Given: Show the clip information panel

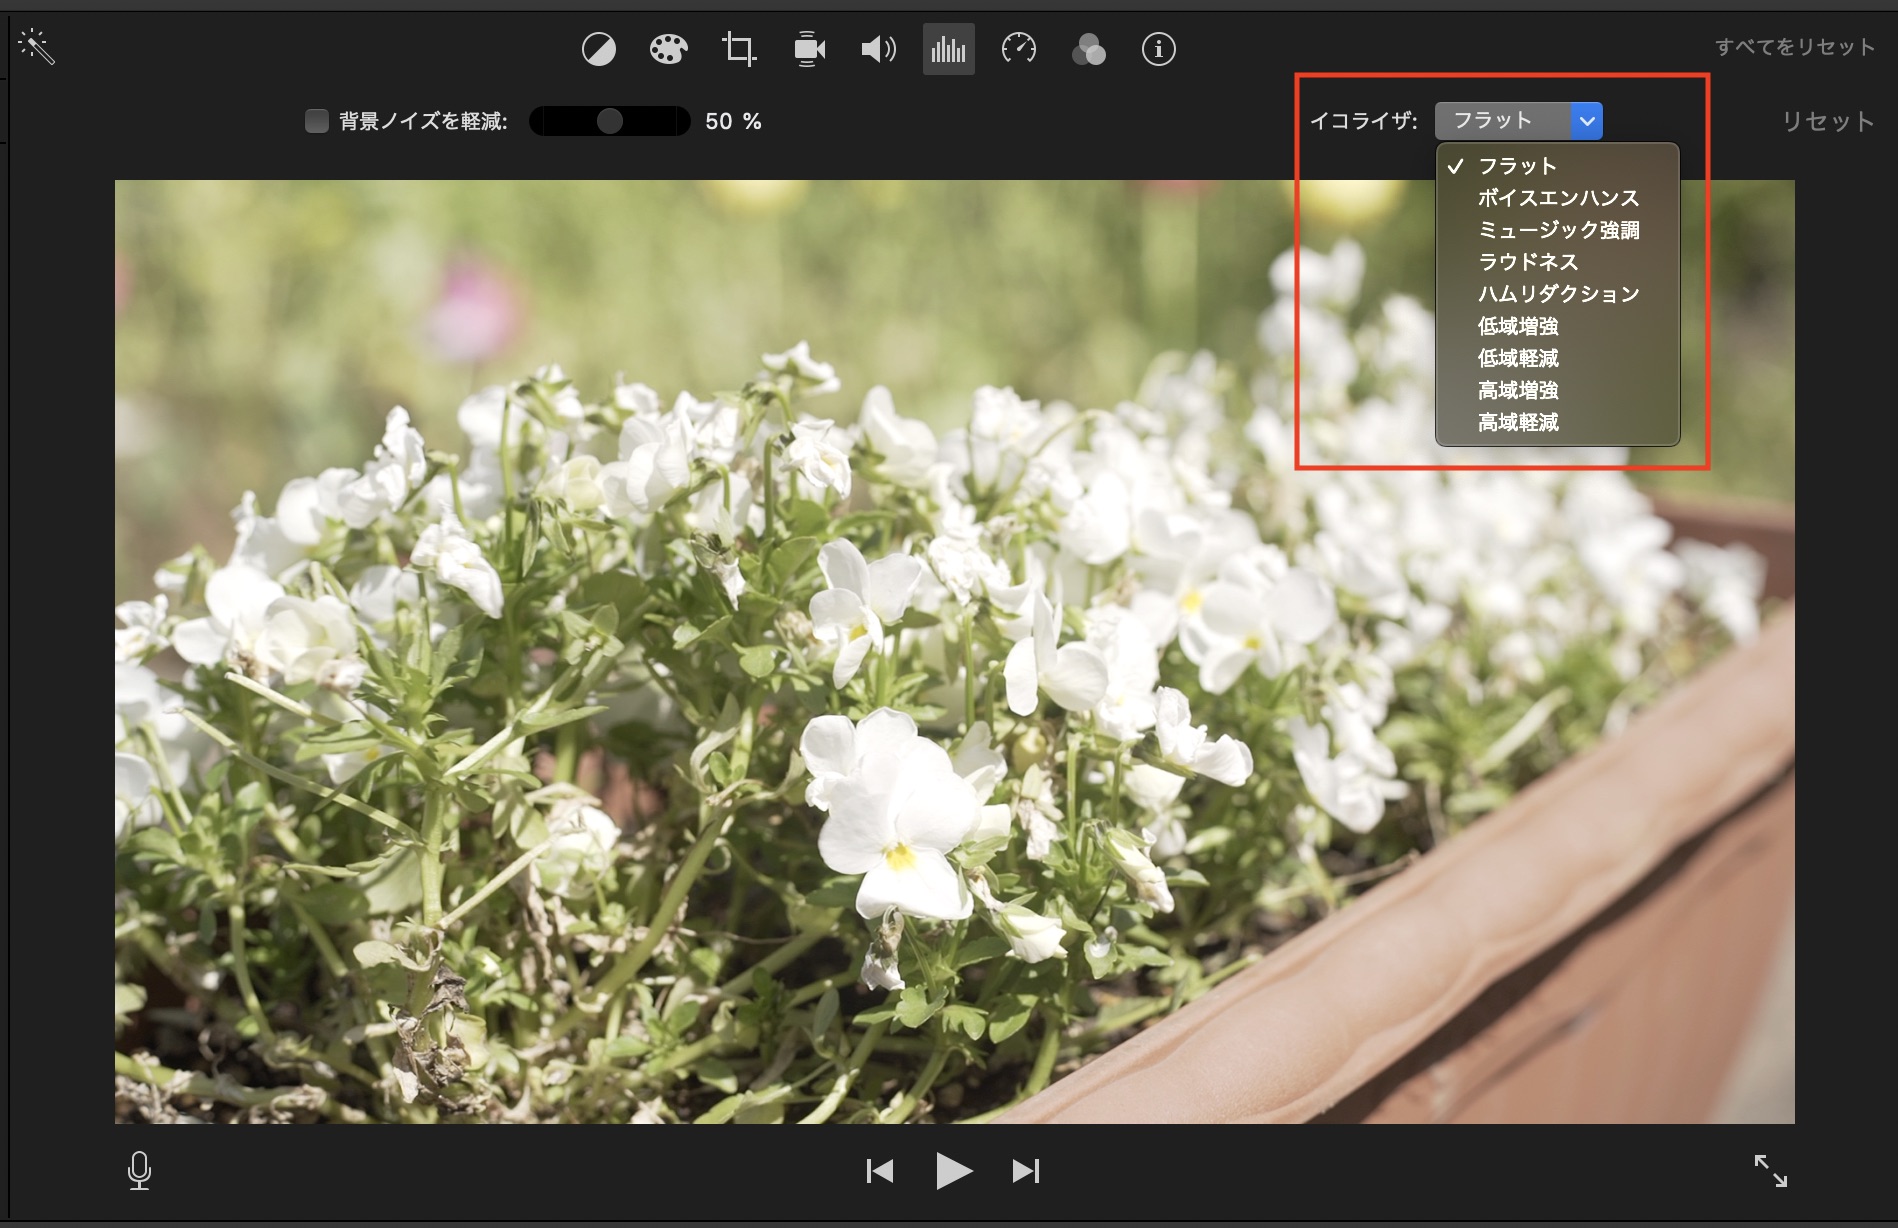Looking at the screenshot, I should pyautogui.click(x=1159, y=49).
